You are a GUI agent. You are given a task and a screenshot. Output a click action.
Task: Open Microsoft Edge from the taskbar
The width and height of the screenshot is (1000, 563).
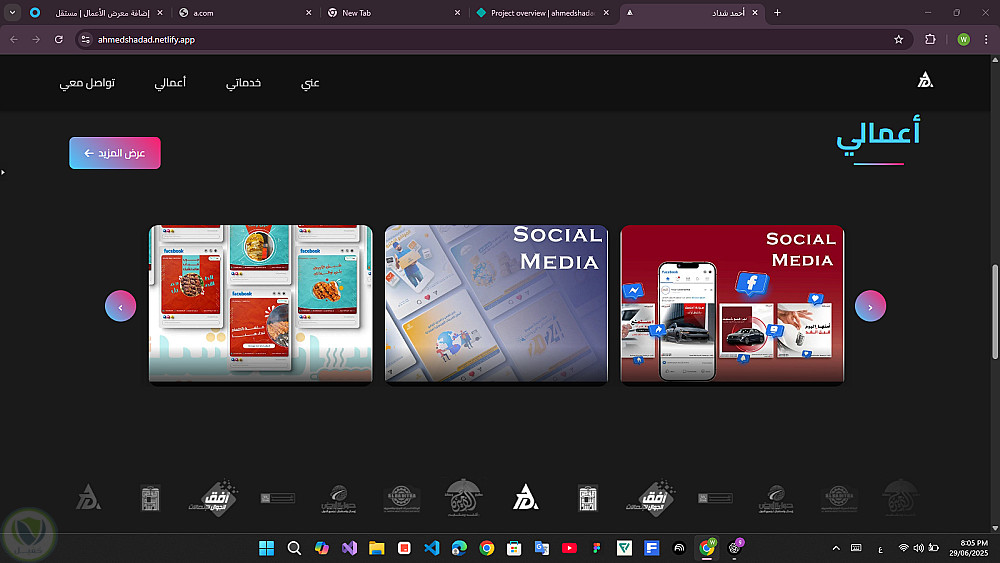click(x=459, y=548)
